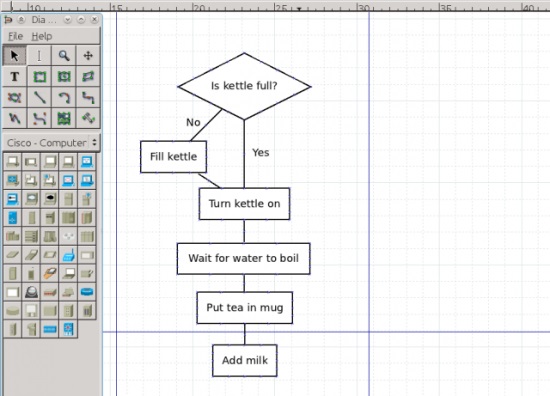Pick the blue router shape in Cisco palette

[x=87, y=292]
